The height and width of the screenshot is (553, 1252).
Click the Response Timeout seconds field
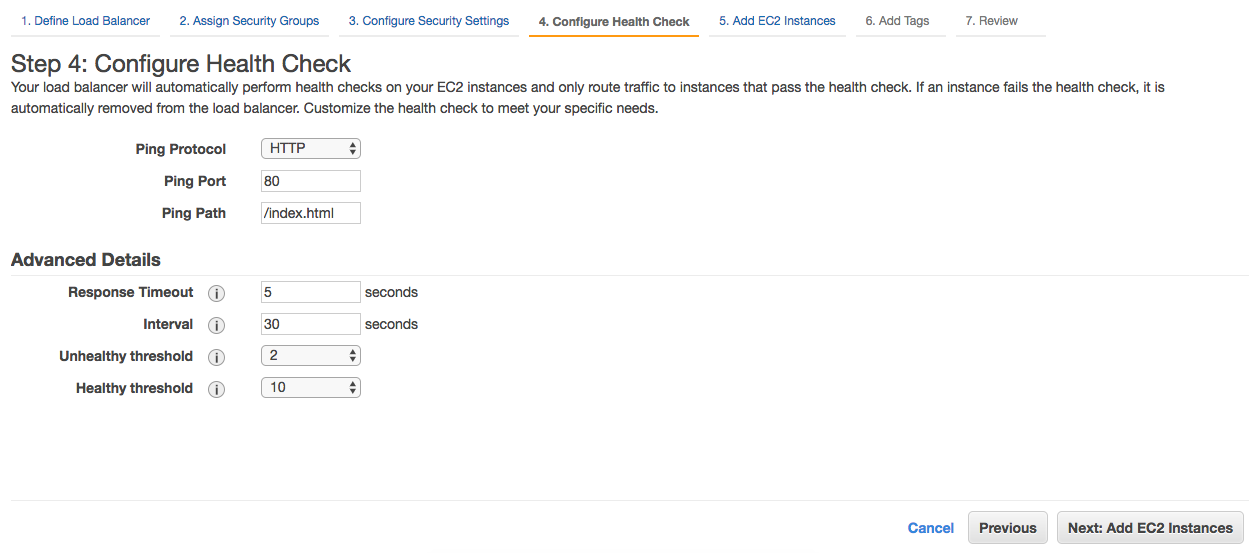310,292
